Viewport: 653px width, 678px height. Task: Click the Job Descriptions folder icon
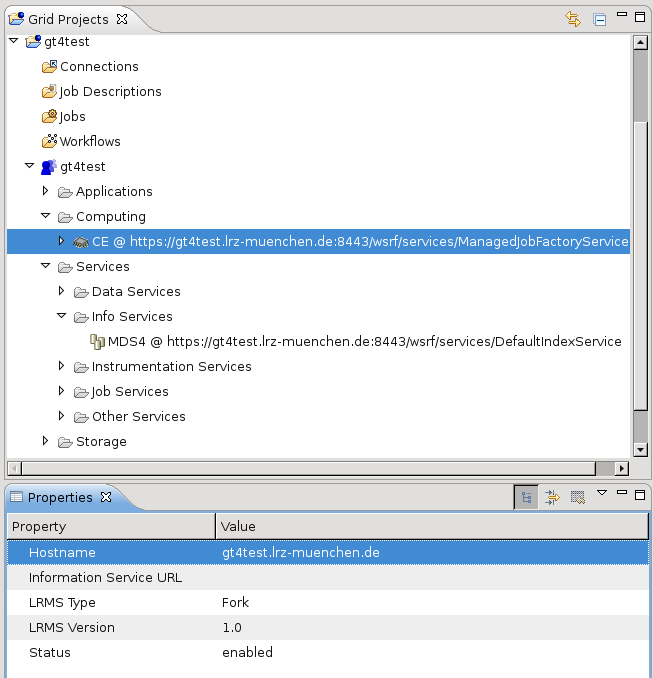[x=49, y=92]
